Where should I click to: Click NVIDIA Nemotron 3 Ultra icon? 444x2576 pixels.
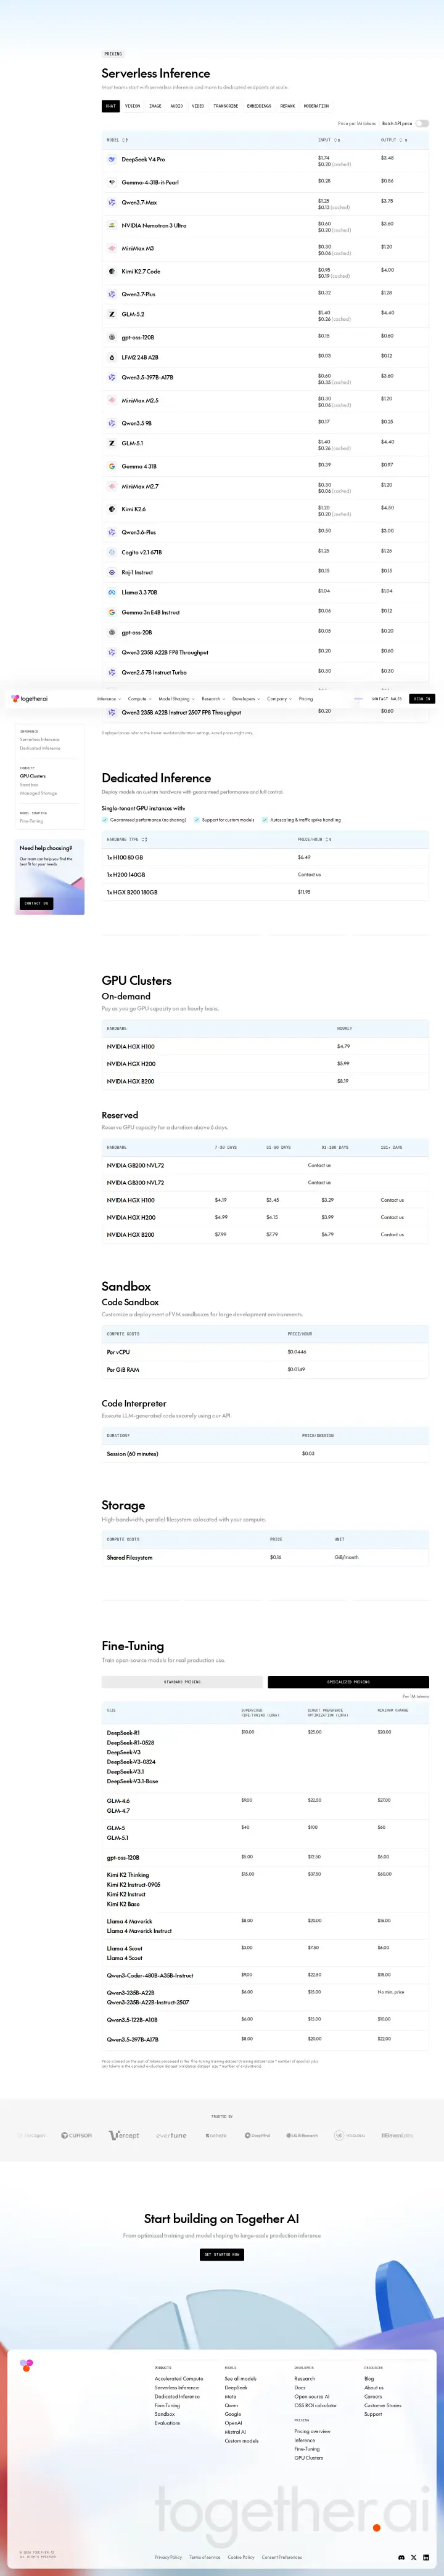[x=112, y=225]
